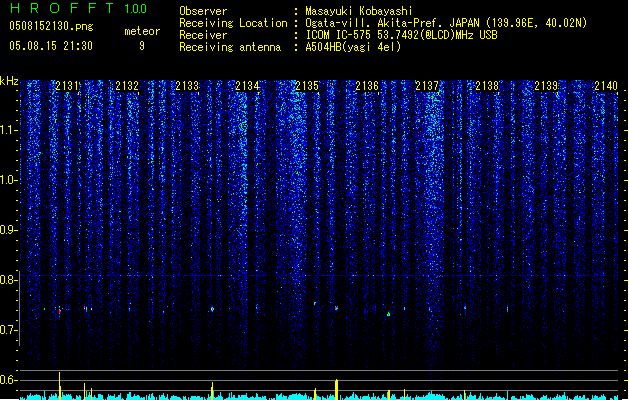Click the 1.1 kHz axis tick label
This screenshot has height=400, width=629.
point(8,130)
